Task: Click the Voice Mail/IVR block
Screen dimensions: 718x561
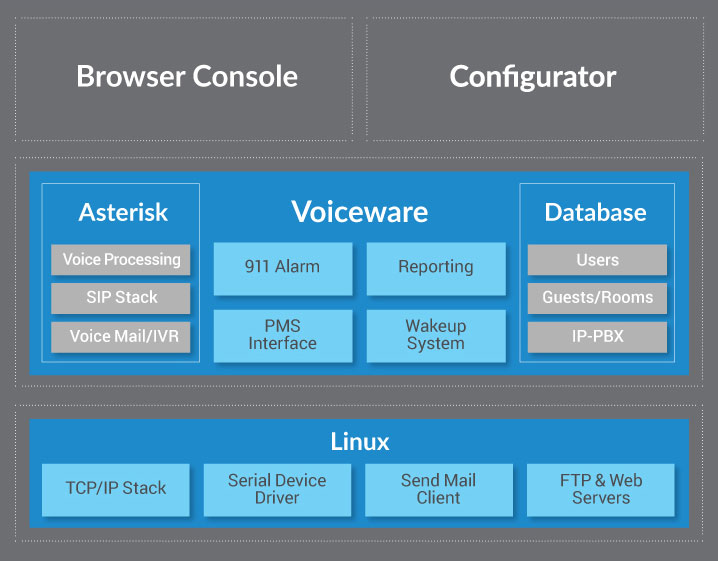Action: (x=120, y=337)
